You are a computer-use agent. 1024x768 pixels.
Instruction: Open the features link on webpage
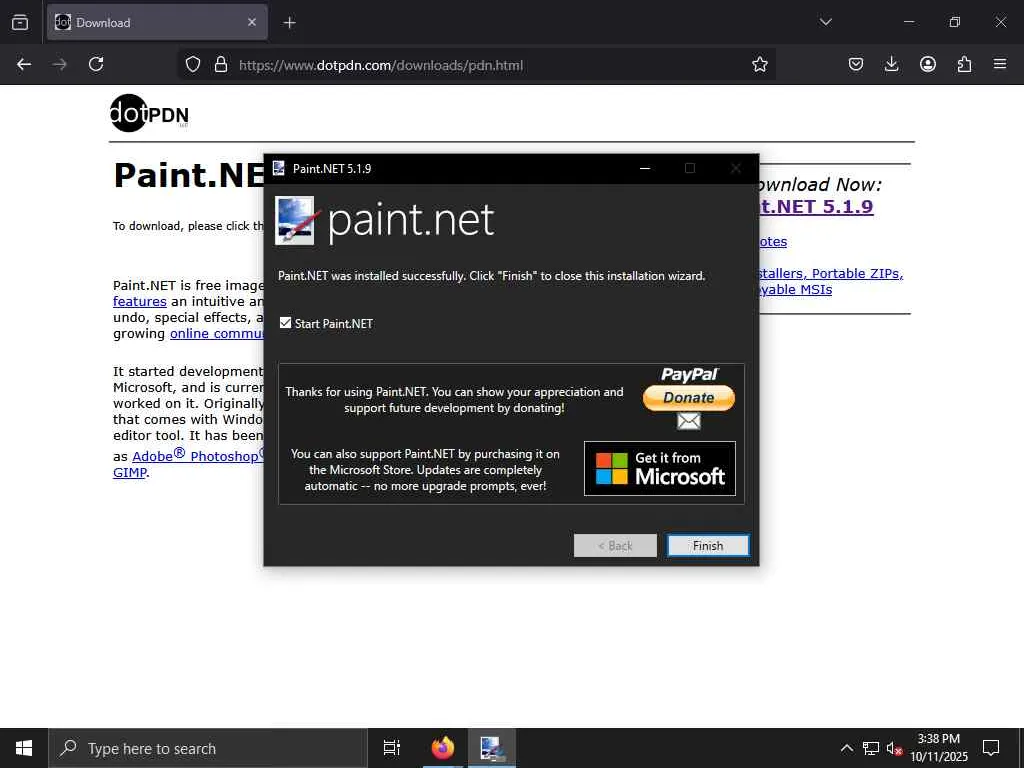140,302
